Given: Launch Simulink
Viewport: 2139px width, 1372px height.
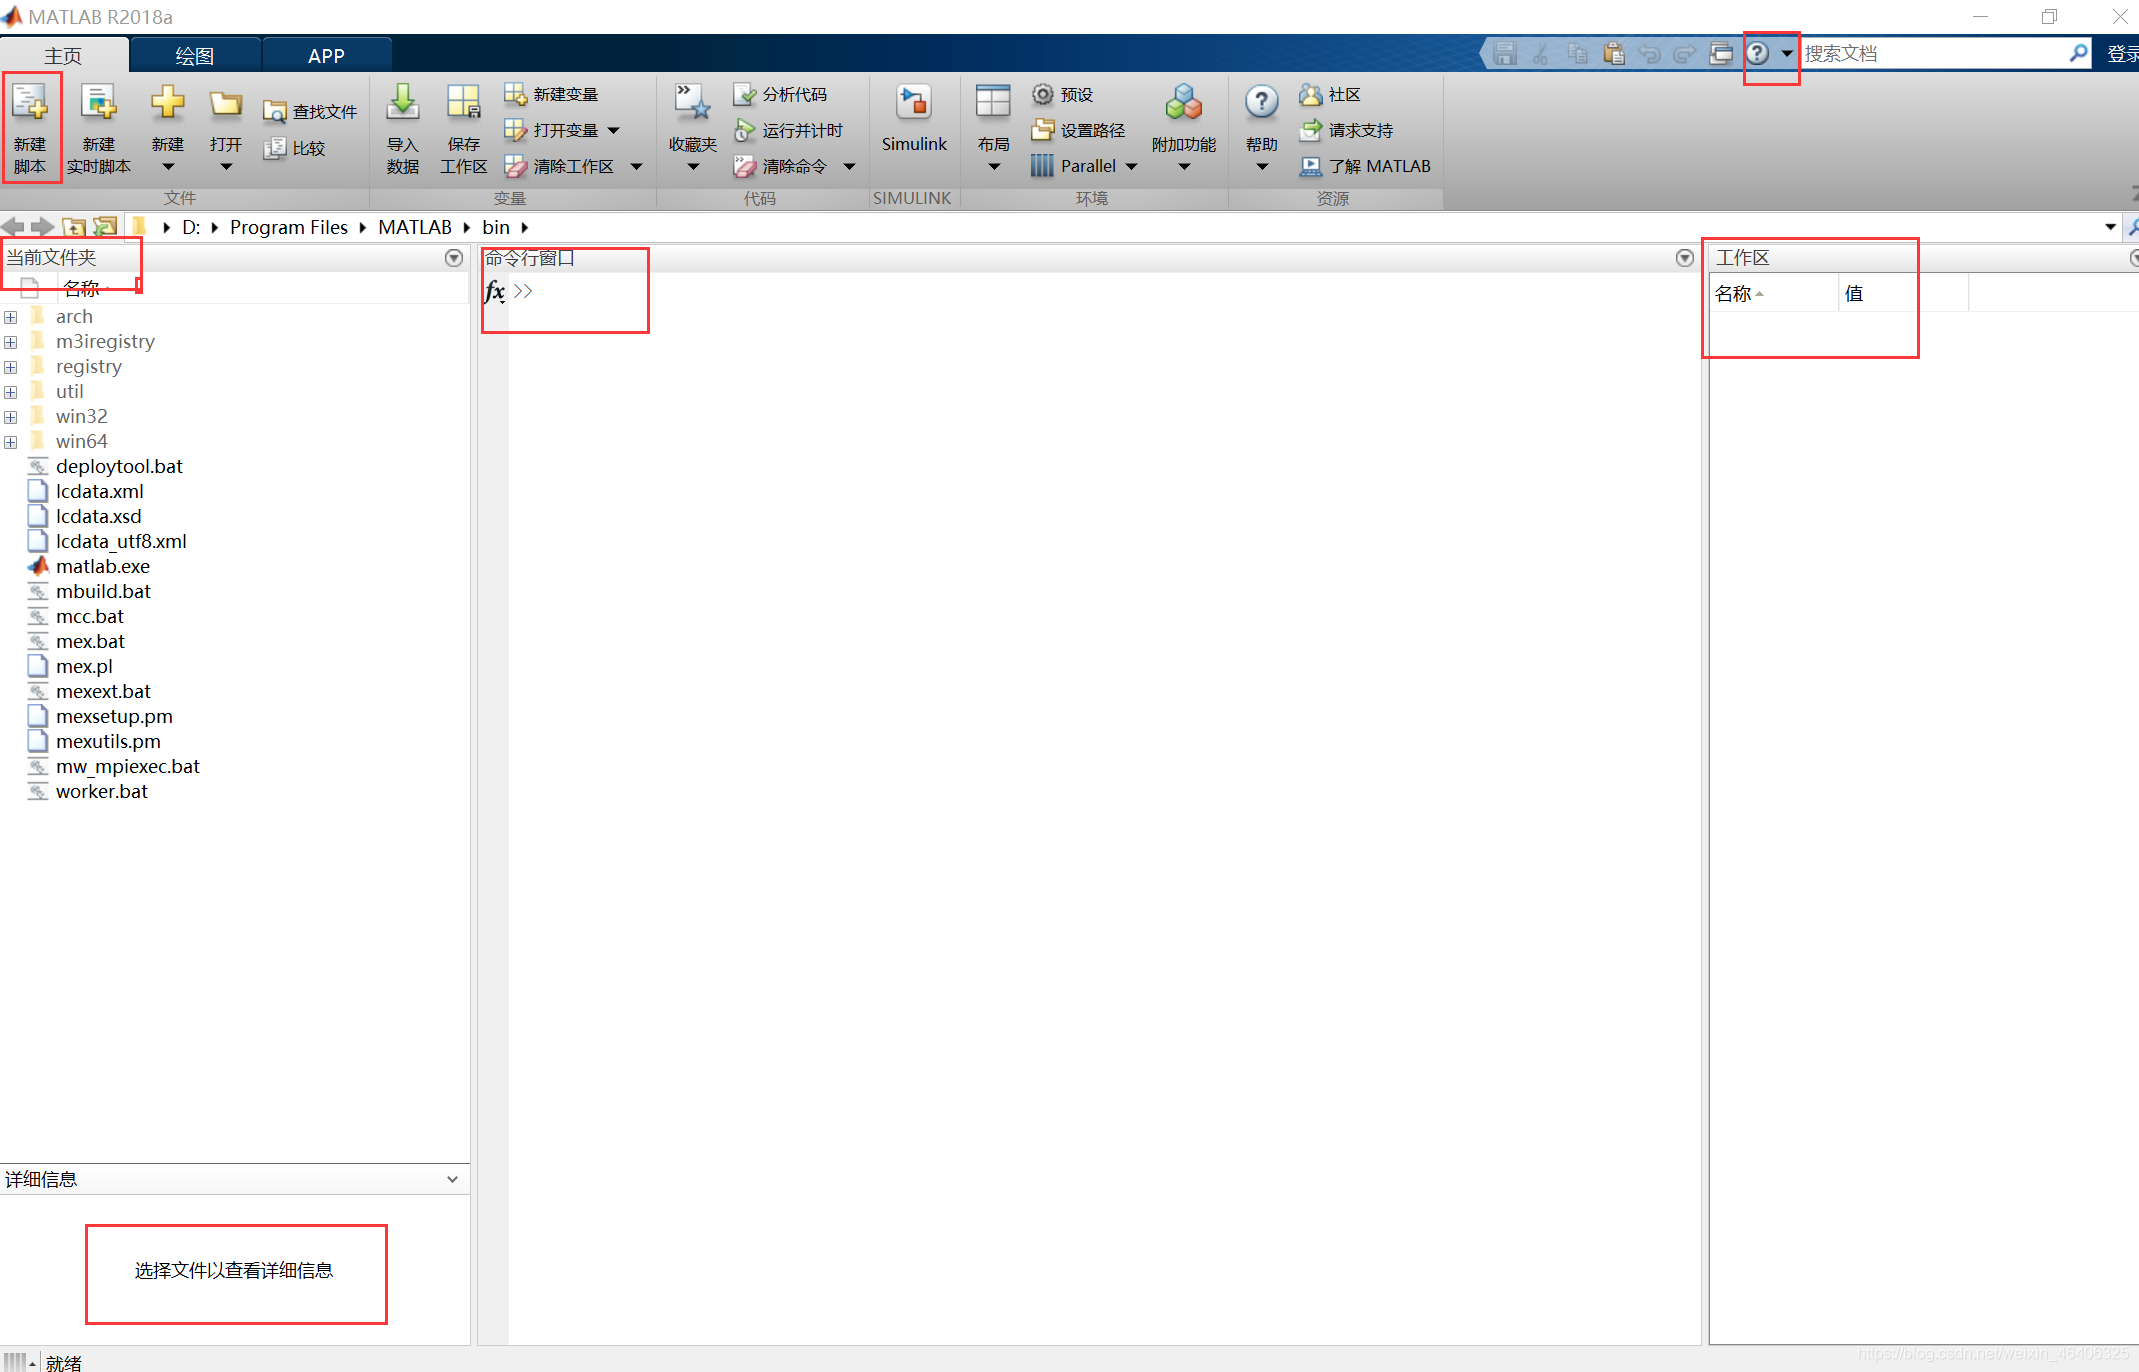Looking at the screenshot, I should [914, 118].
